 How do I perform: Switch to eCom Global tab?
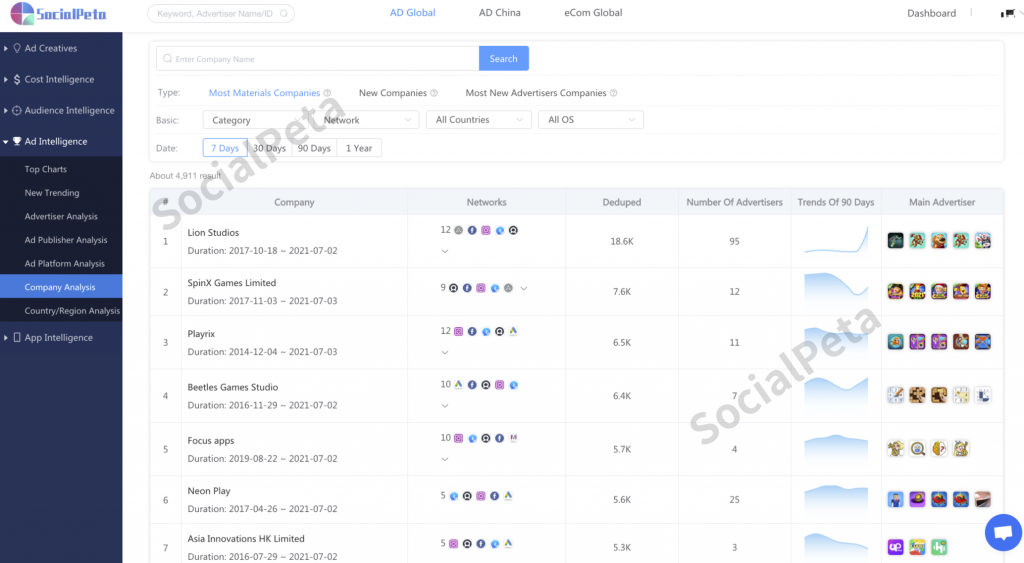click(593, 12)
